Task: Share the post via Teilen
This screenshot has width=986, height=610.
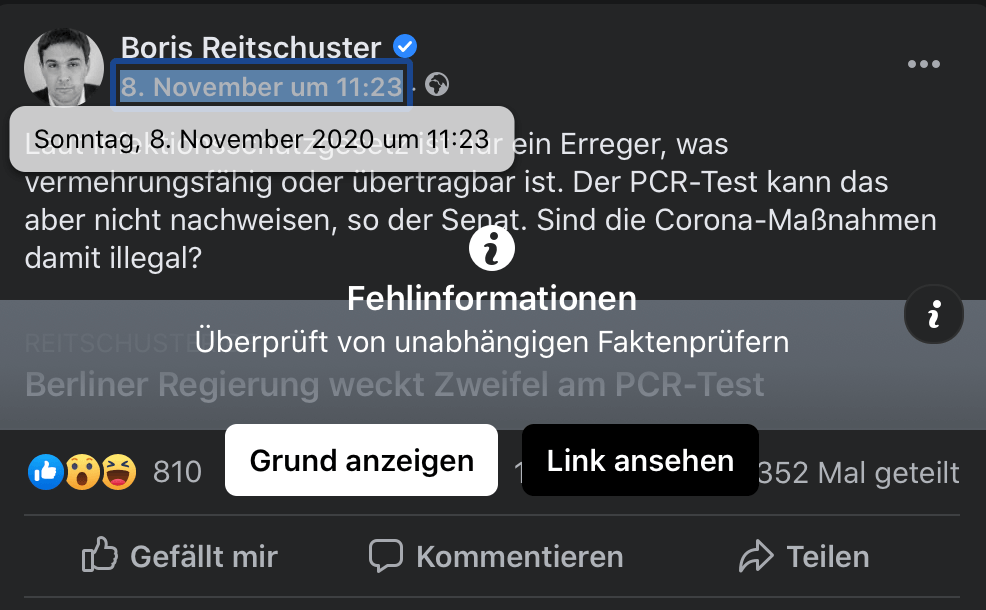Action: (804, 556)
